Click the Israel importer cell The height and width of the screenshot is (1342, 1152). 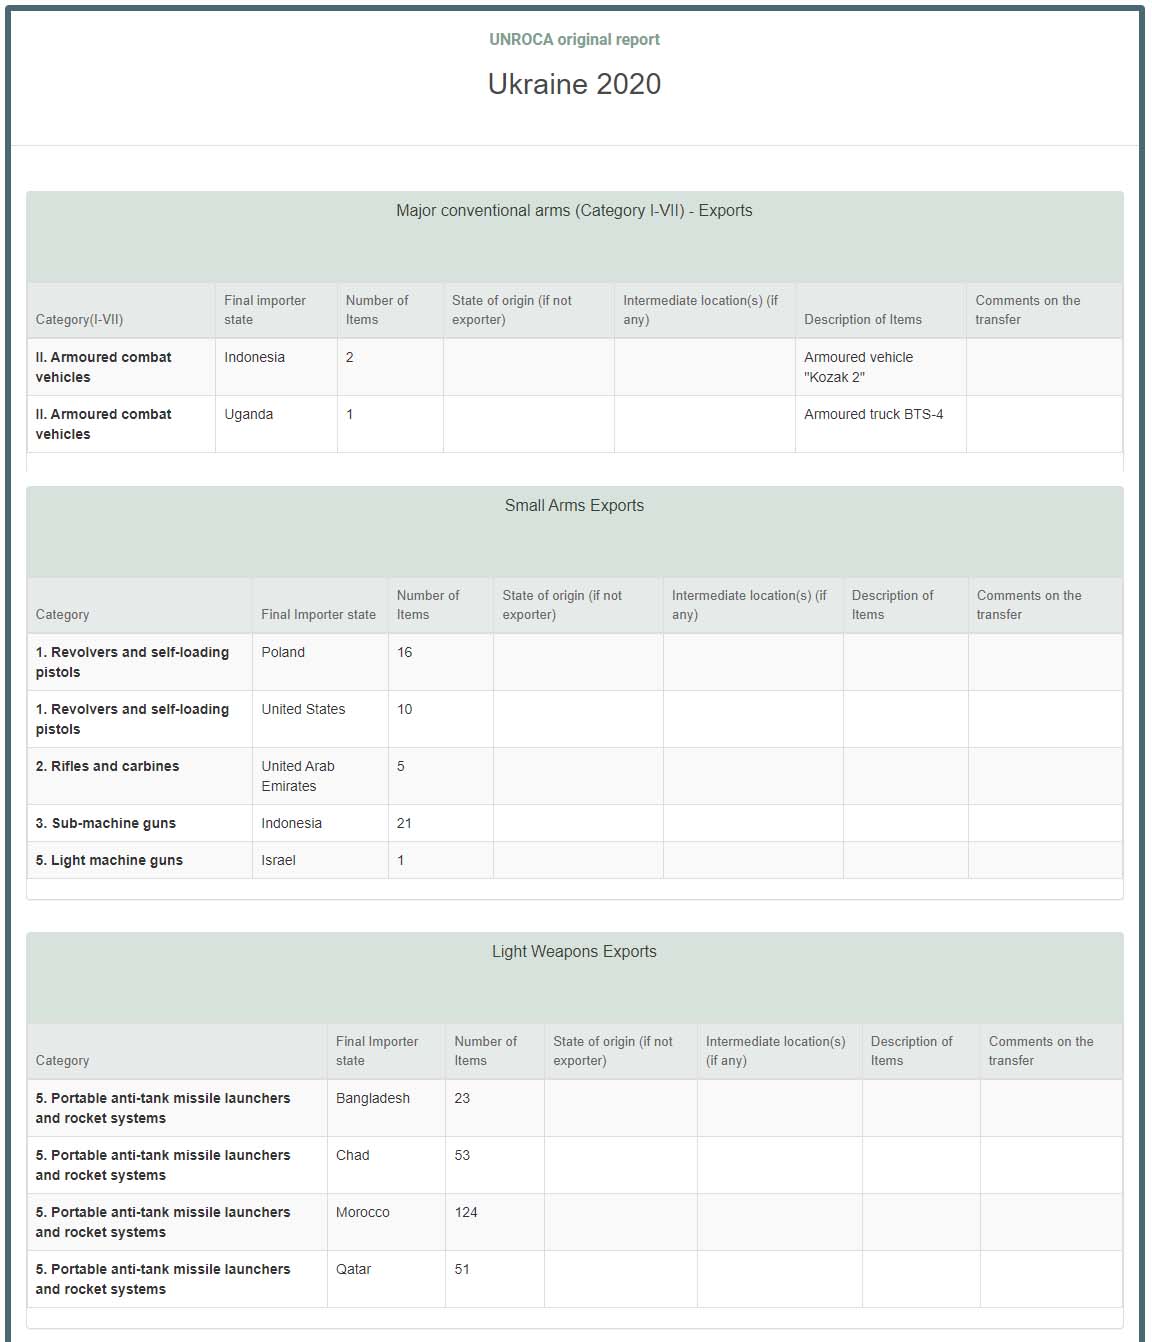279,861
